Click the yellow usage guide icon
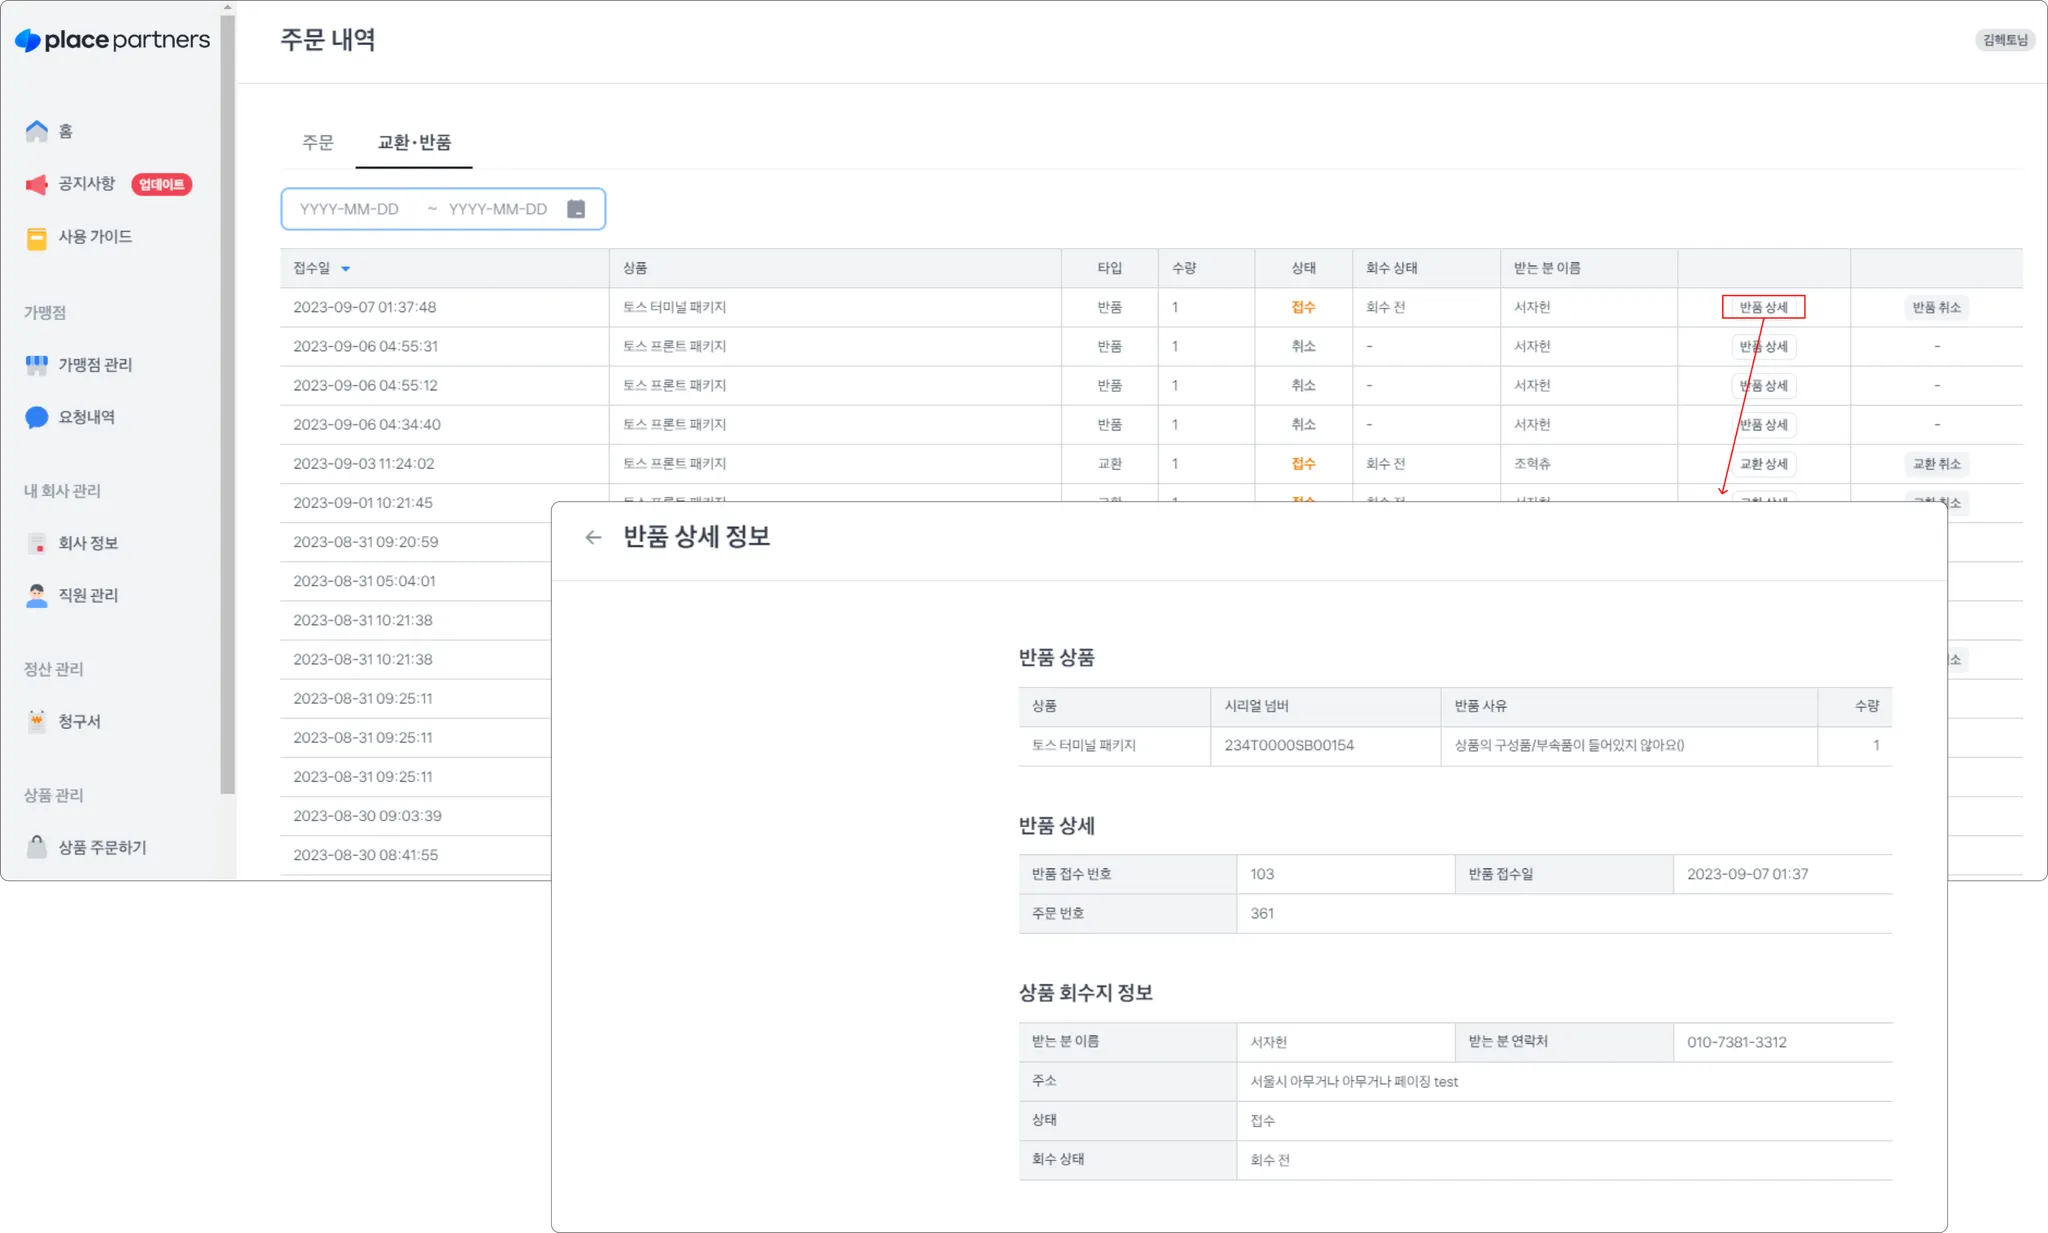The width and height of the screenshot is (2048, 1233). coord(37,237)
